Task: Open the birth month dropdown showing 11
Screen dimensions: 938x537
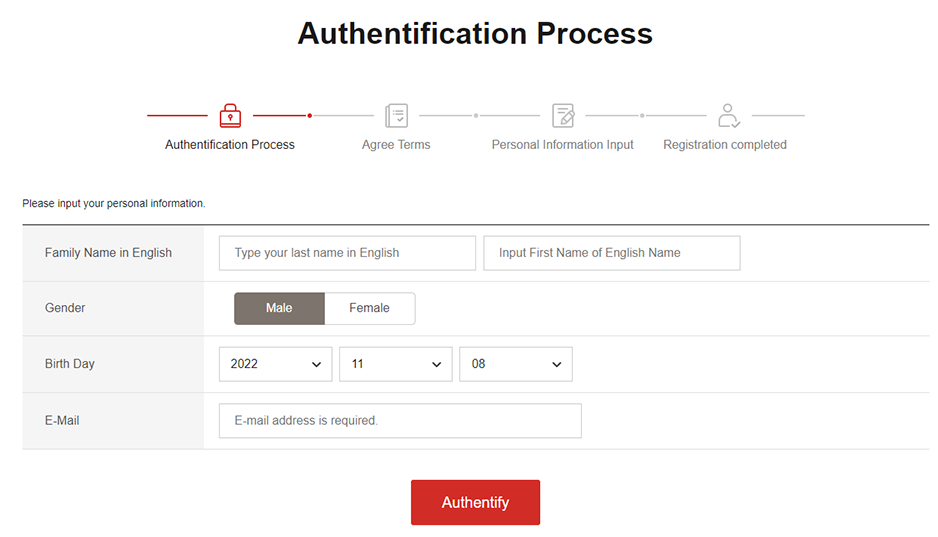Action: coord(396,364)
